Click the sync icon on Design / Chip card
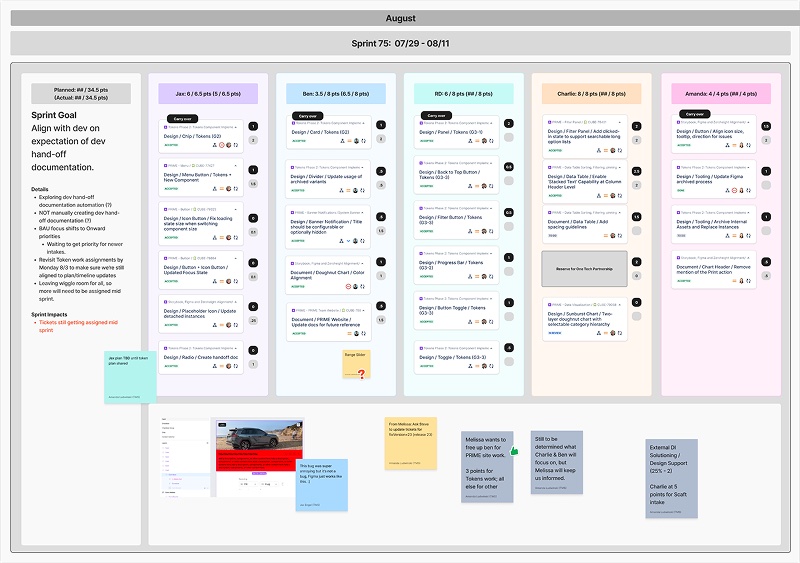The image size is (800, 563). pyautogui.click(x=236, y=145)
